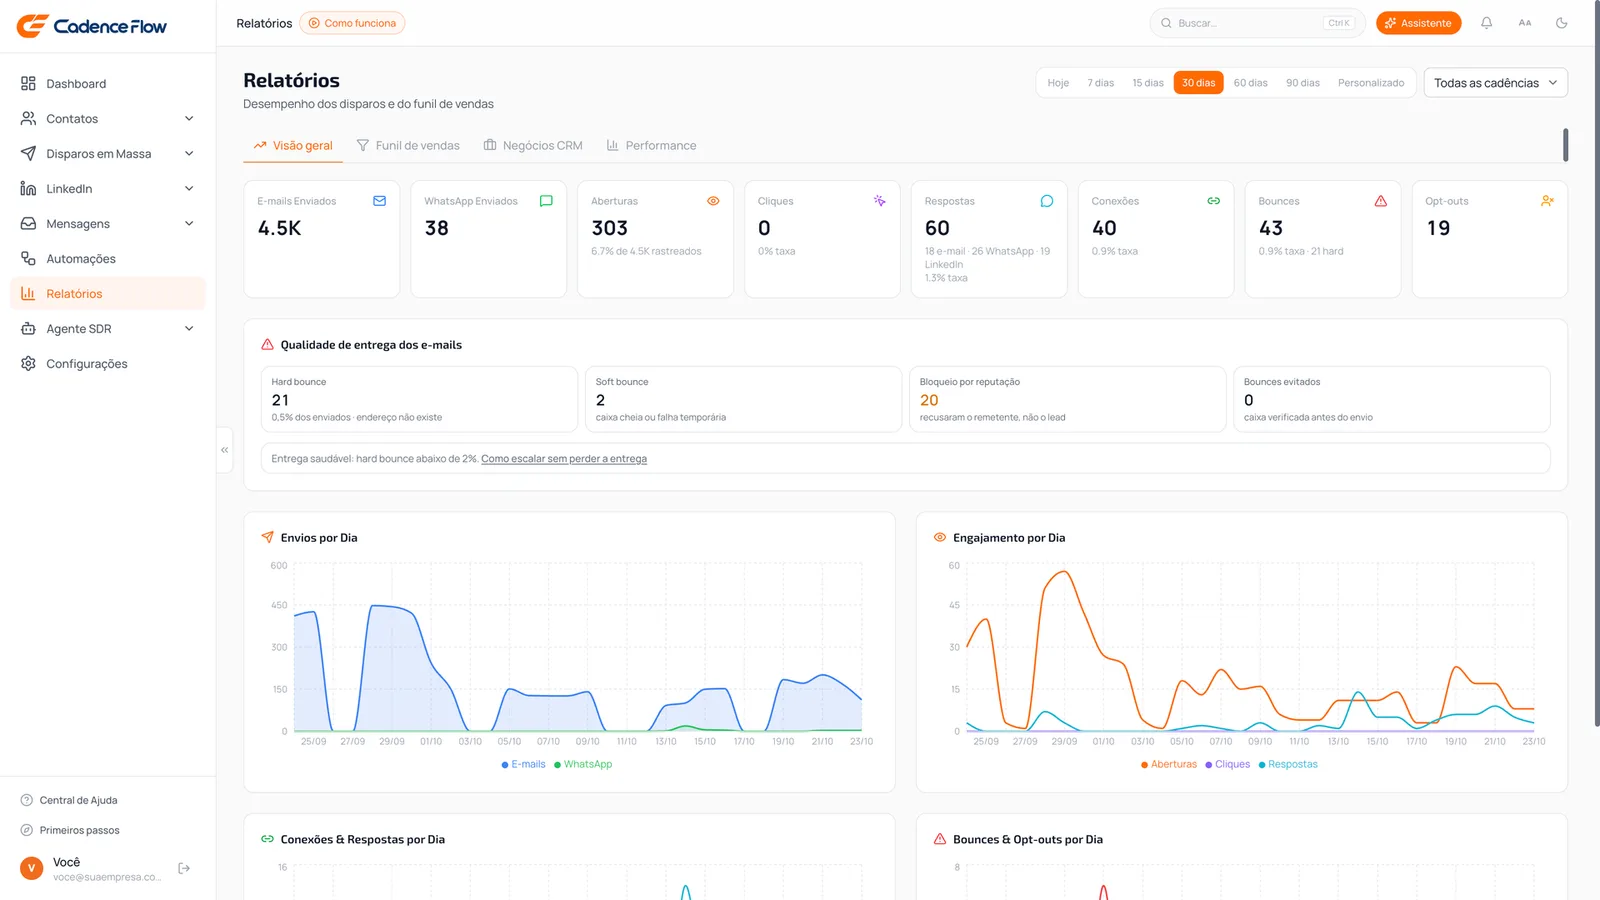Switch to the Funil de vendas tab

pyautogui.click(x=408, y=146)
